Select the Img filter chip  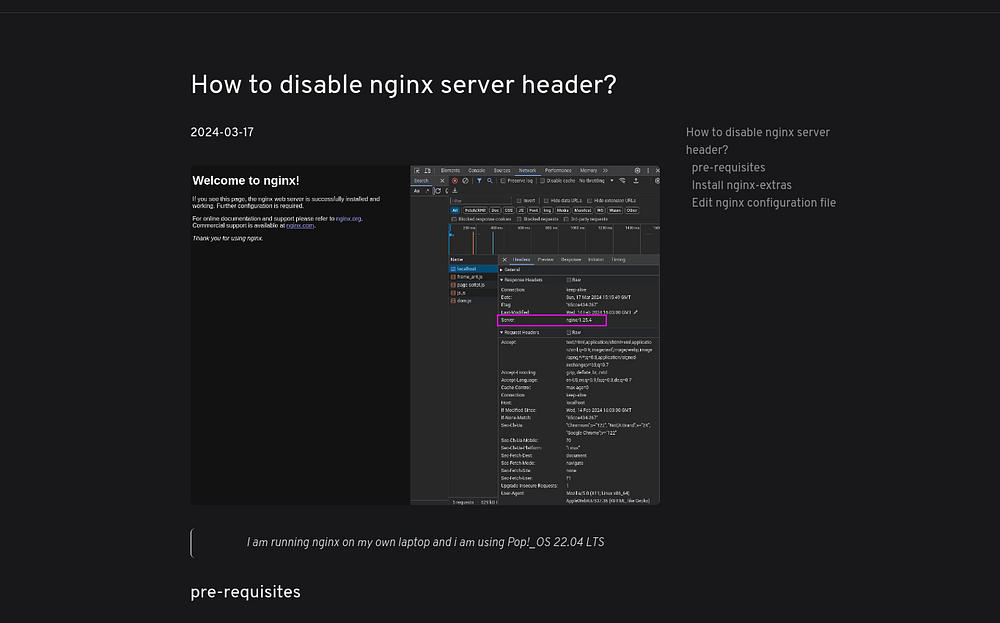[548, 210]
